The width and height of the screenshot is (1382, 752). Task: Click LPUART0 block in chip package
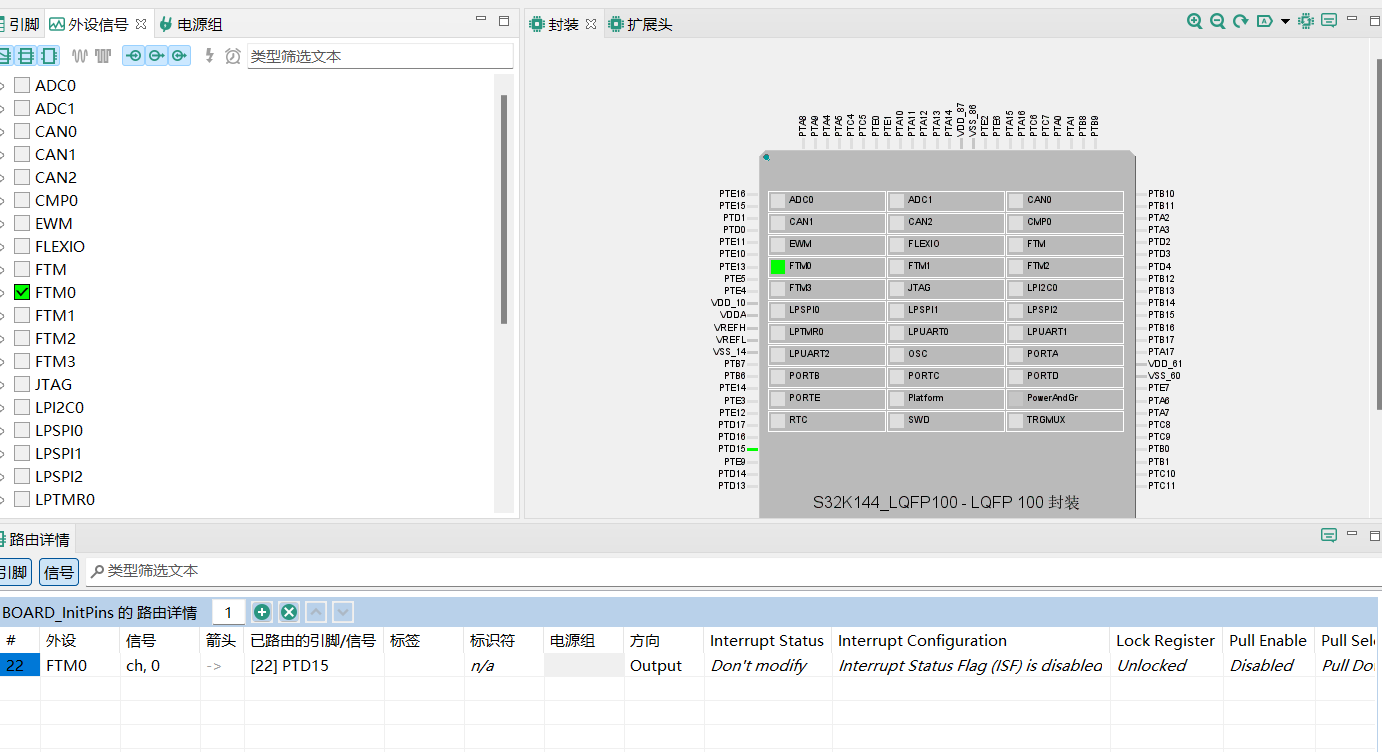946,333
